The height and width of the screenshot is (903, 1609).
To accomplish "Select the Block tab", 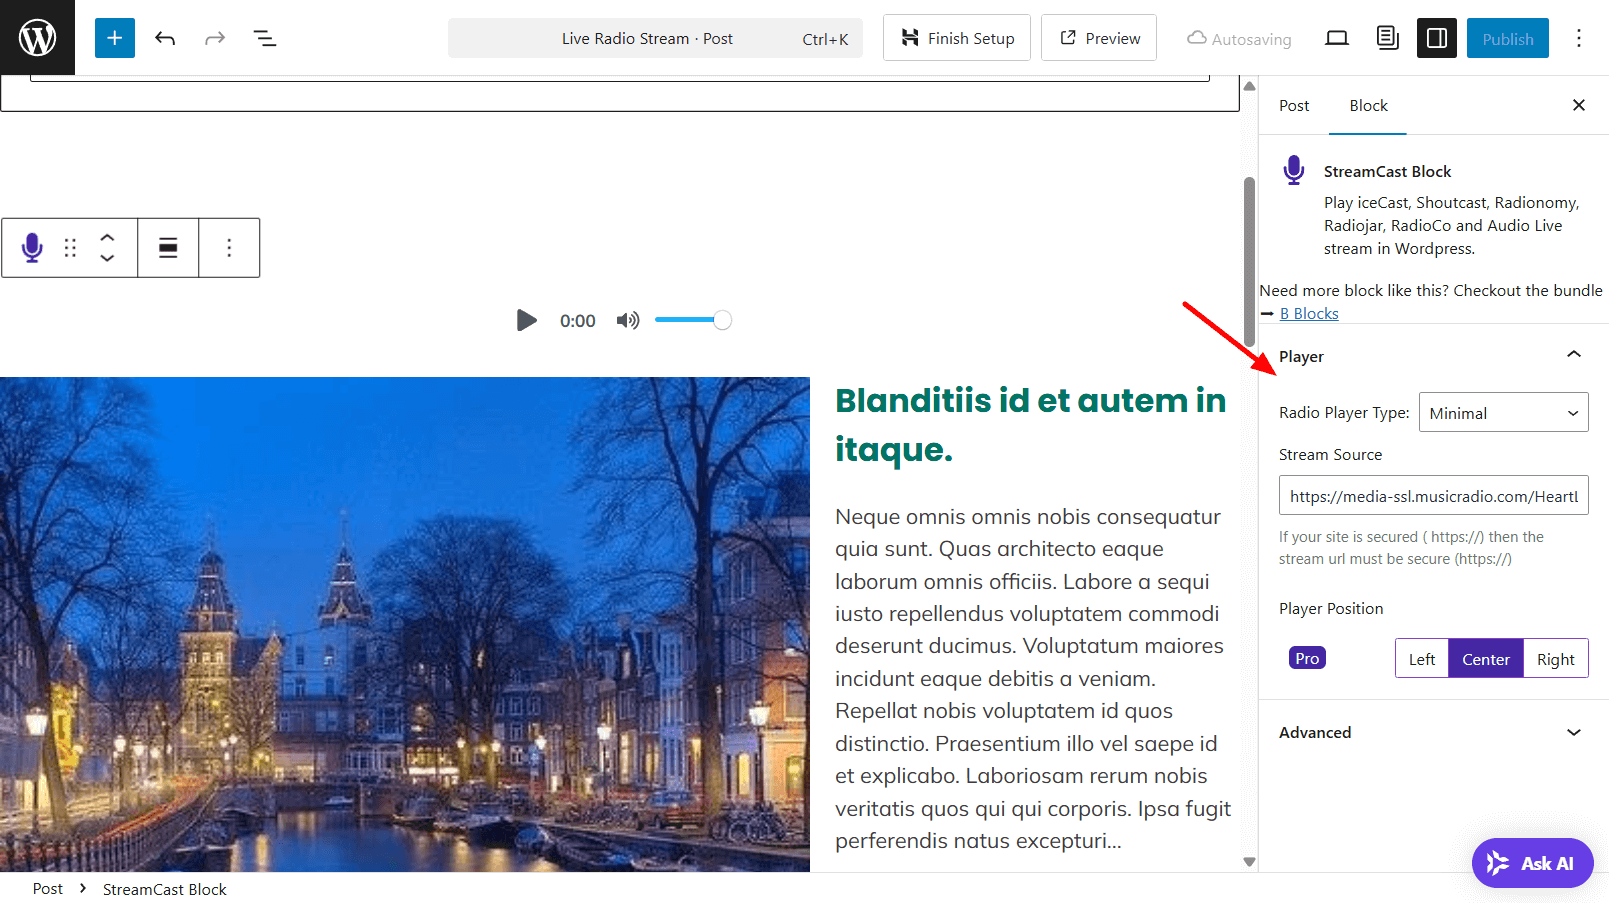I will 1368,106.
